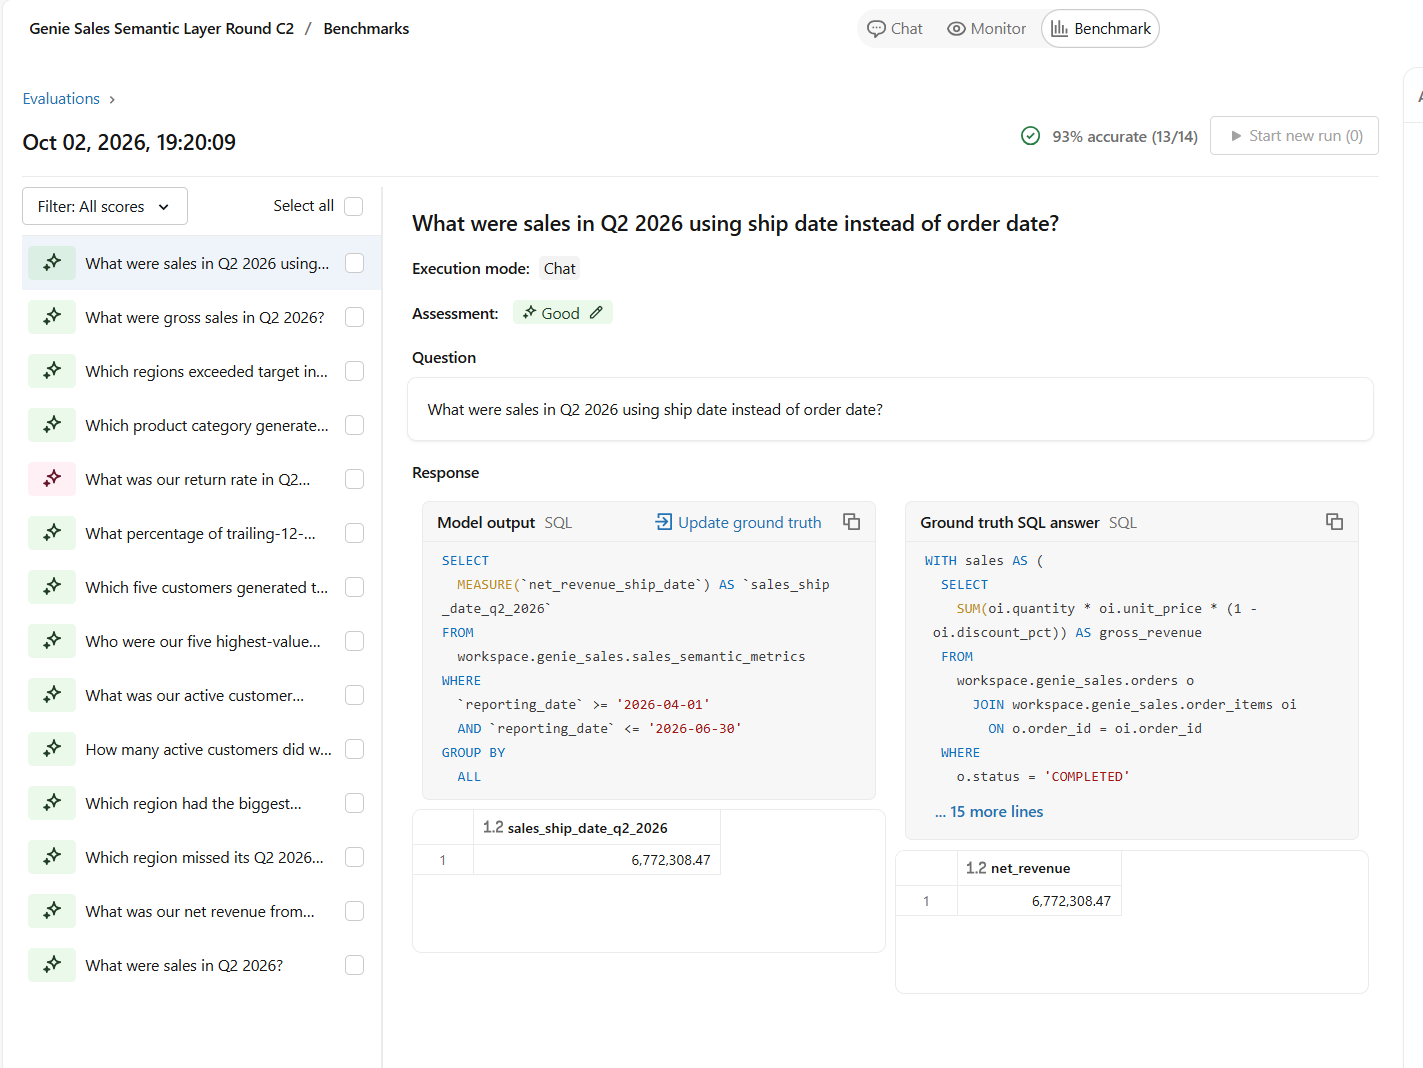Viewport: 1423px width, 1068px height.
Task: Expand '... 15 more lines' of ground truth SQL
Action: point(989,812)
